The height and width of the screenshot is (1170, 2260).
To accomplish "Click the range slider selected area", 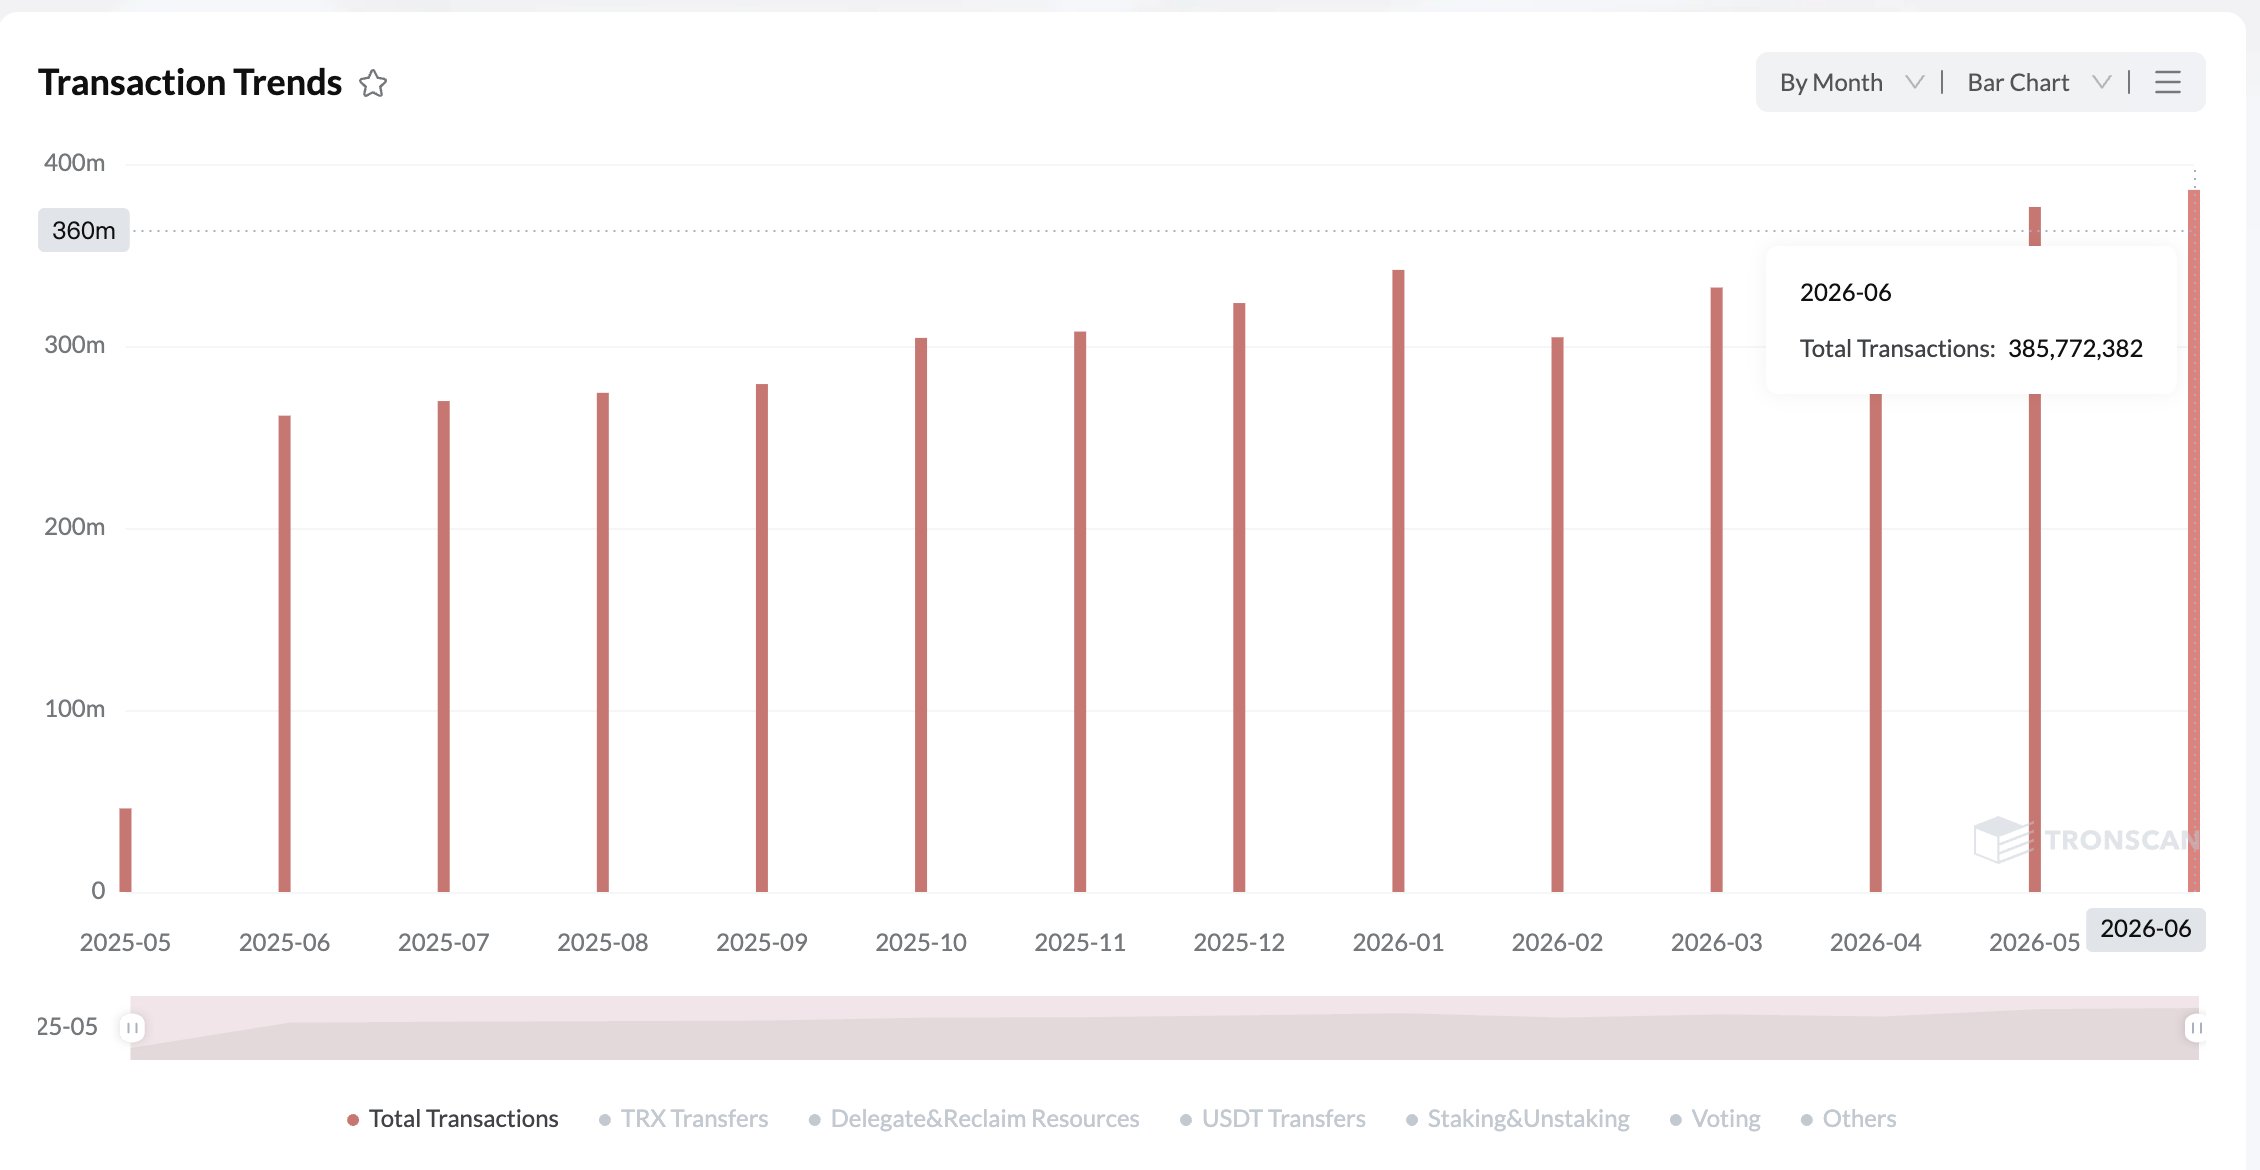I will tap(1164, 1028).
